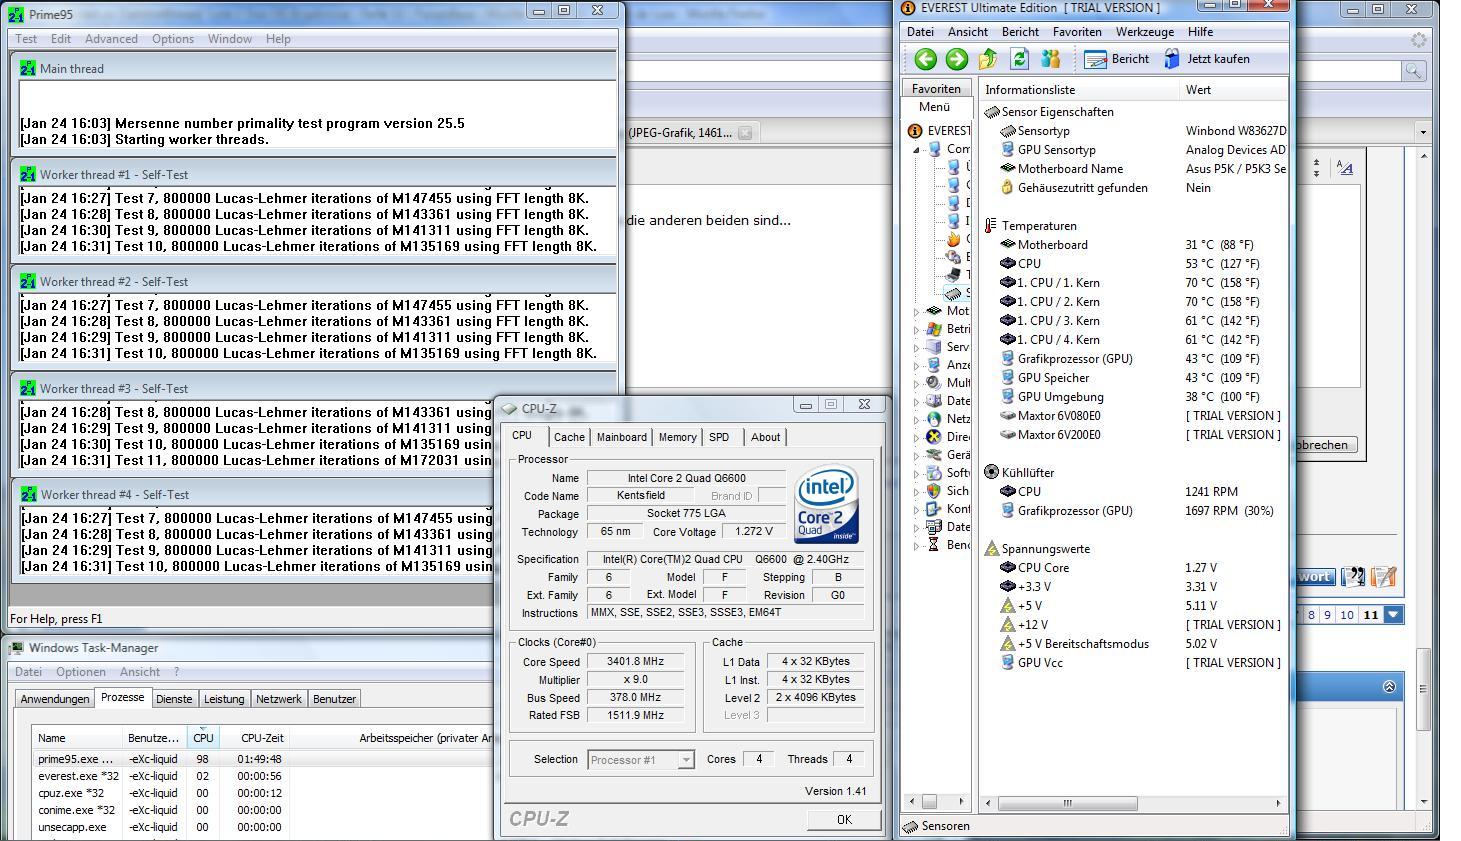Click the 1. CPU / 1. Kern row
This screenshot has height=841, width=1461.
click(1134, 283)
